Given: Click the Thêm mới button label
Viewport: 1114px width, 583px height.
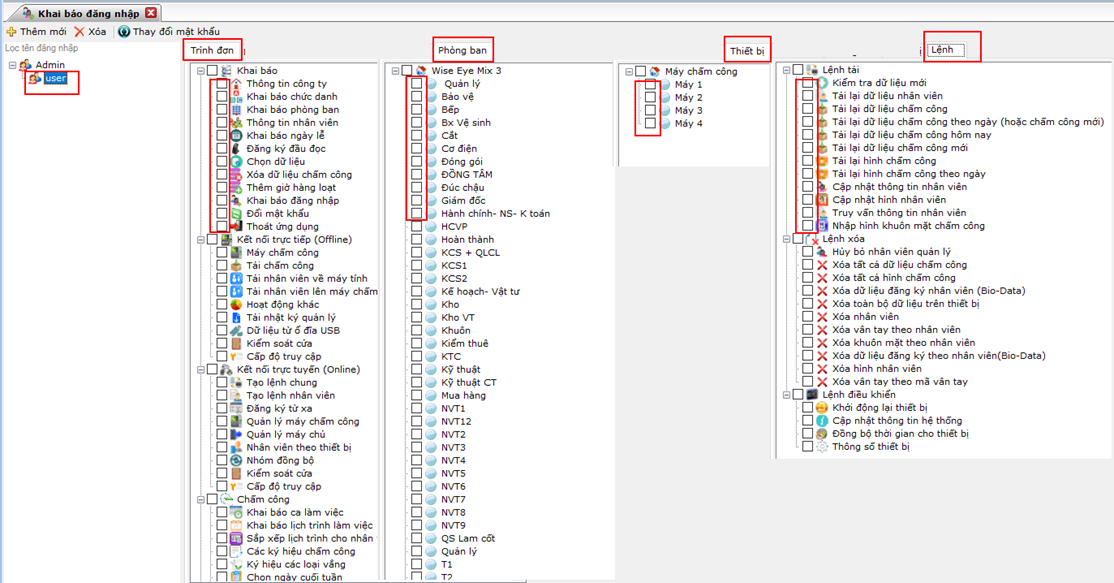Looking at the screenshot, I should click(43, 32).
